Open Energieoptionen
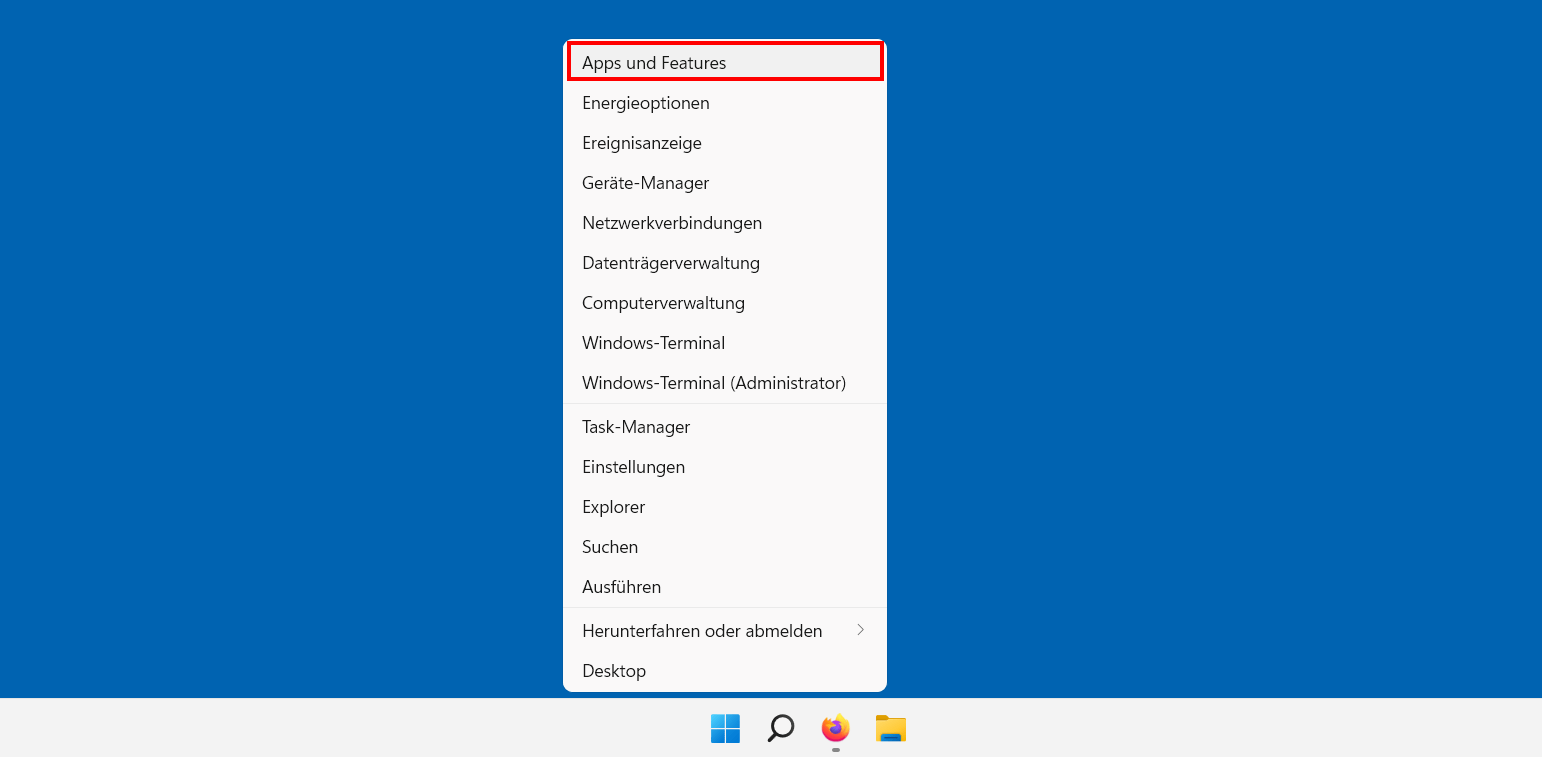Screen dimensions: 1542x757 pos(725,103)
